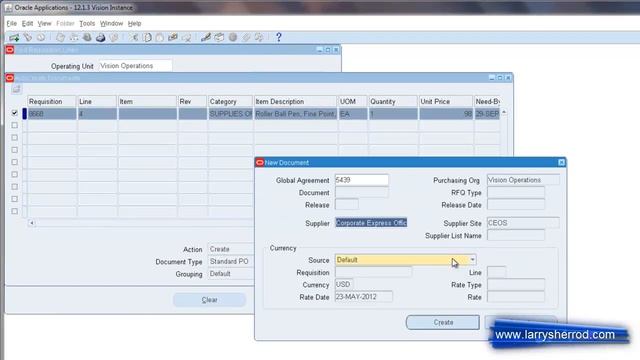This screenshot has width=640, height=360.
Task: Click the Paste toolbar icon
Action: pos(160,38)
